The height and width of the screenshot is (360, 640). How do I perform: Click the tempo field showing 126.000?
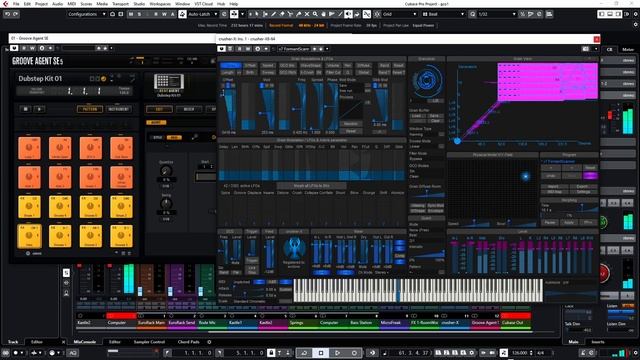(x=520, y=353)
